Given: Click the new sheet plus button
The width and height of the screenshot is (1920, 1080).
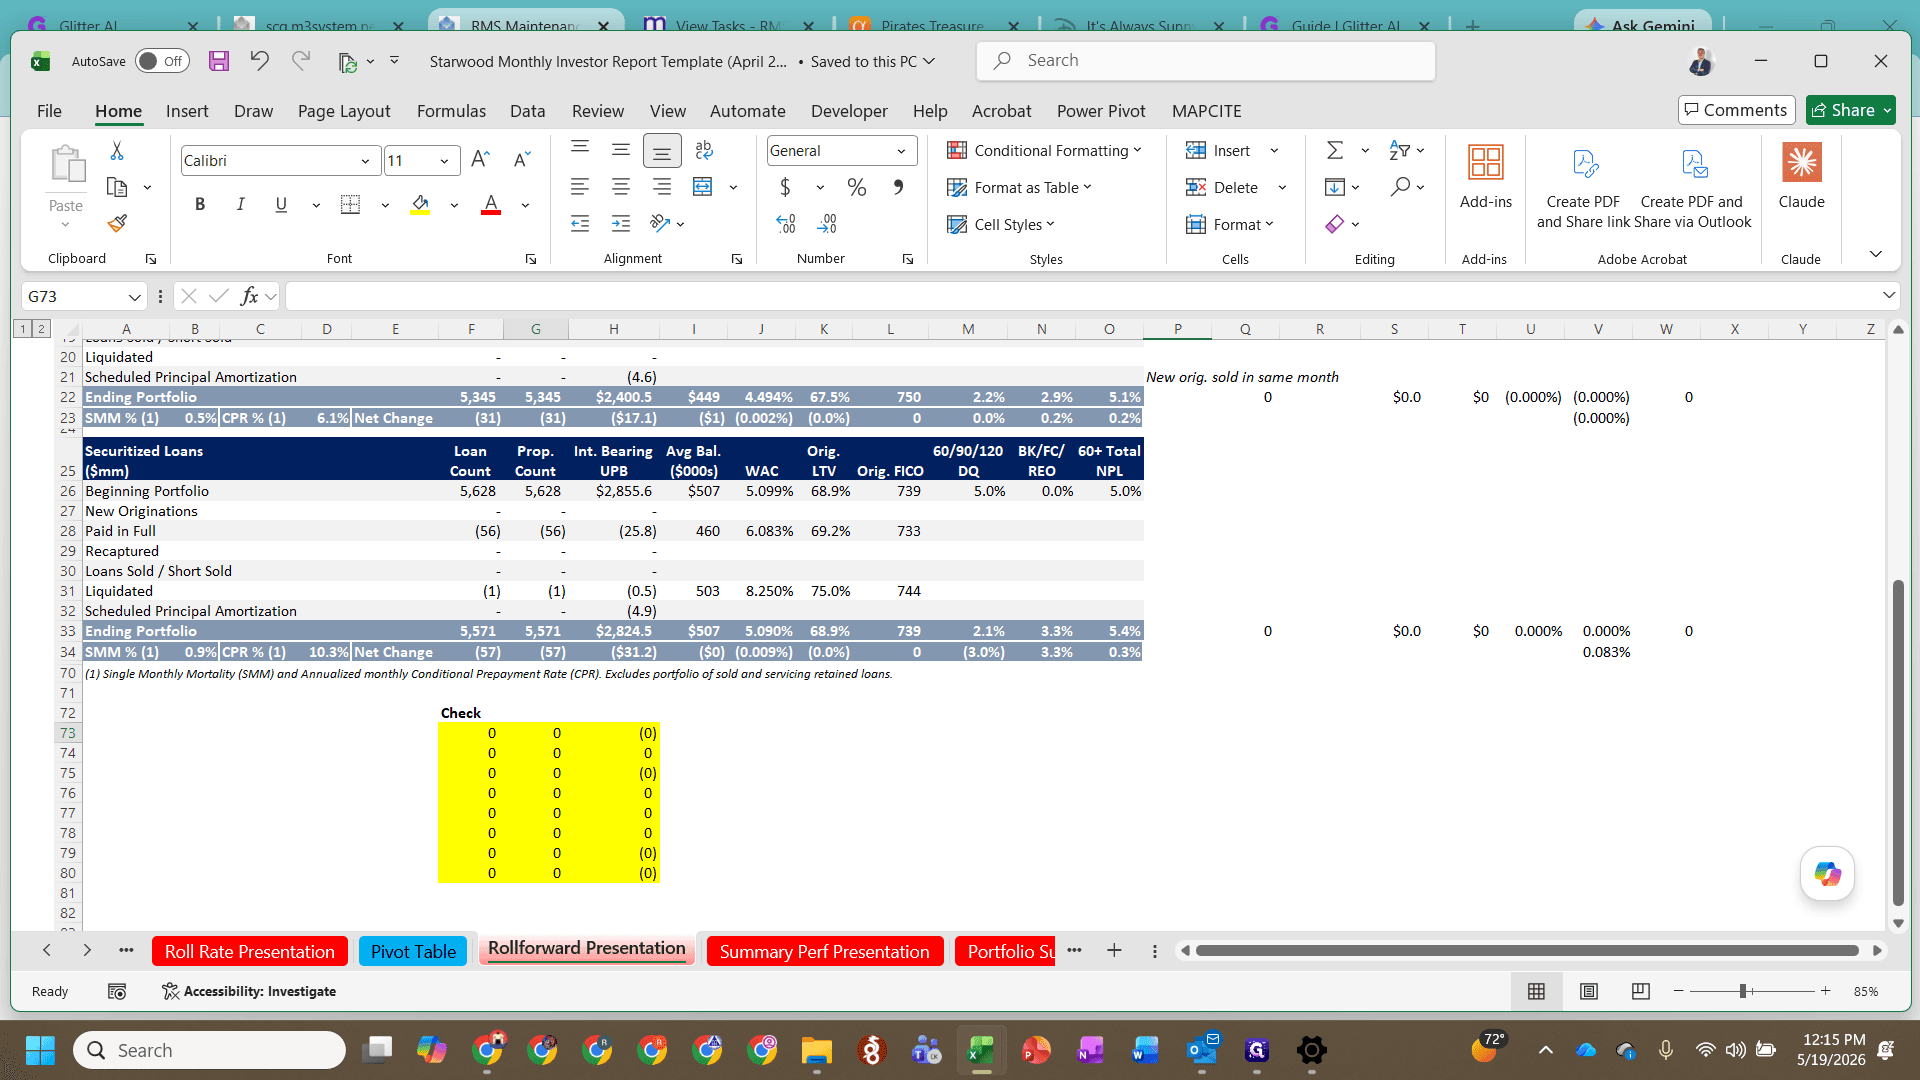Looking at the screenshot, I should tap(1114, 951).
